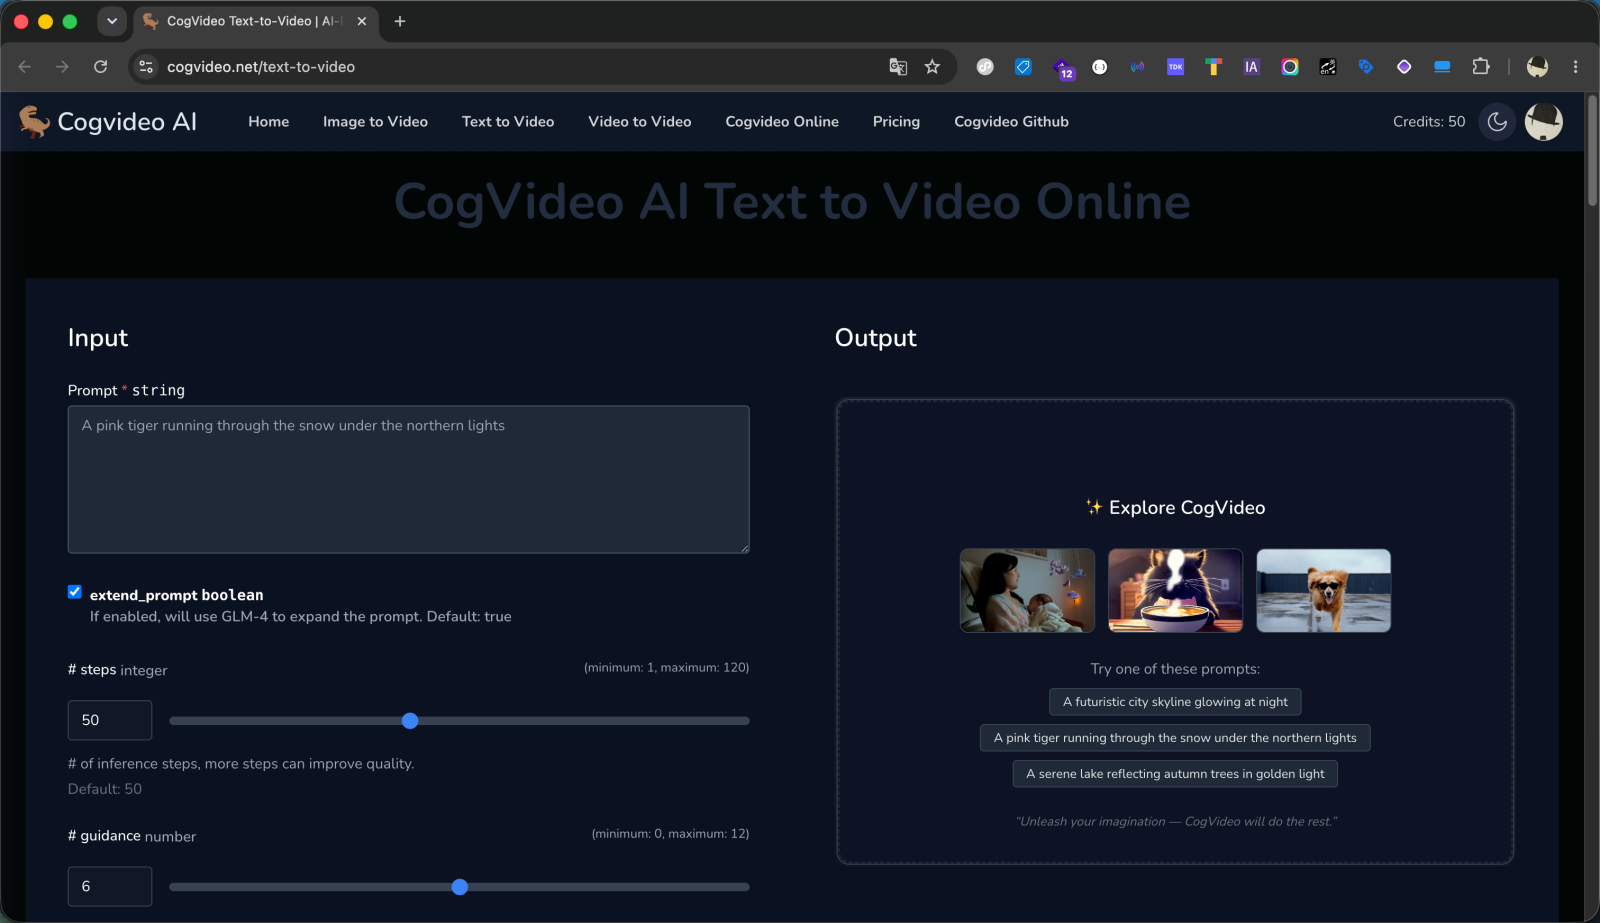Close the CogVideo Text-to-Video tab
This screenshot has width=1600, height=923.
[362, 21]
